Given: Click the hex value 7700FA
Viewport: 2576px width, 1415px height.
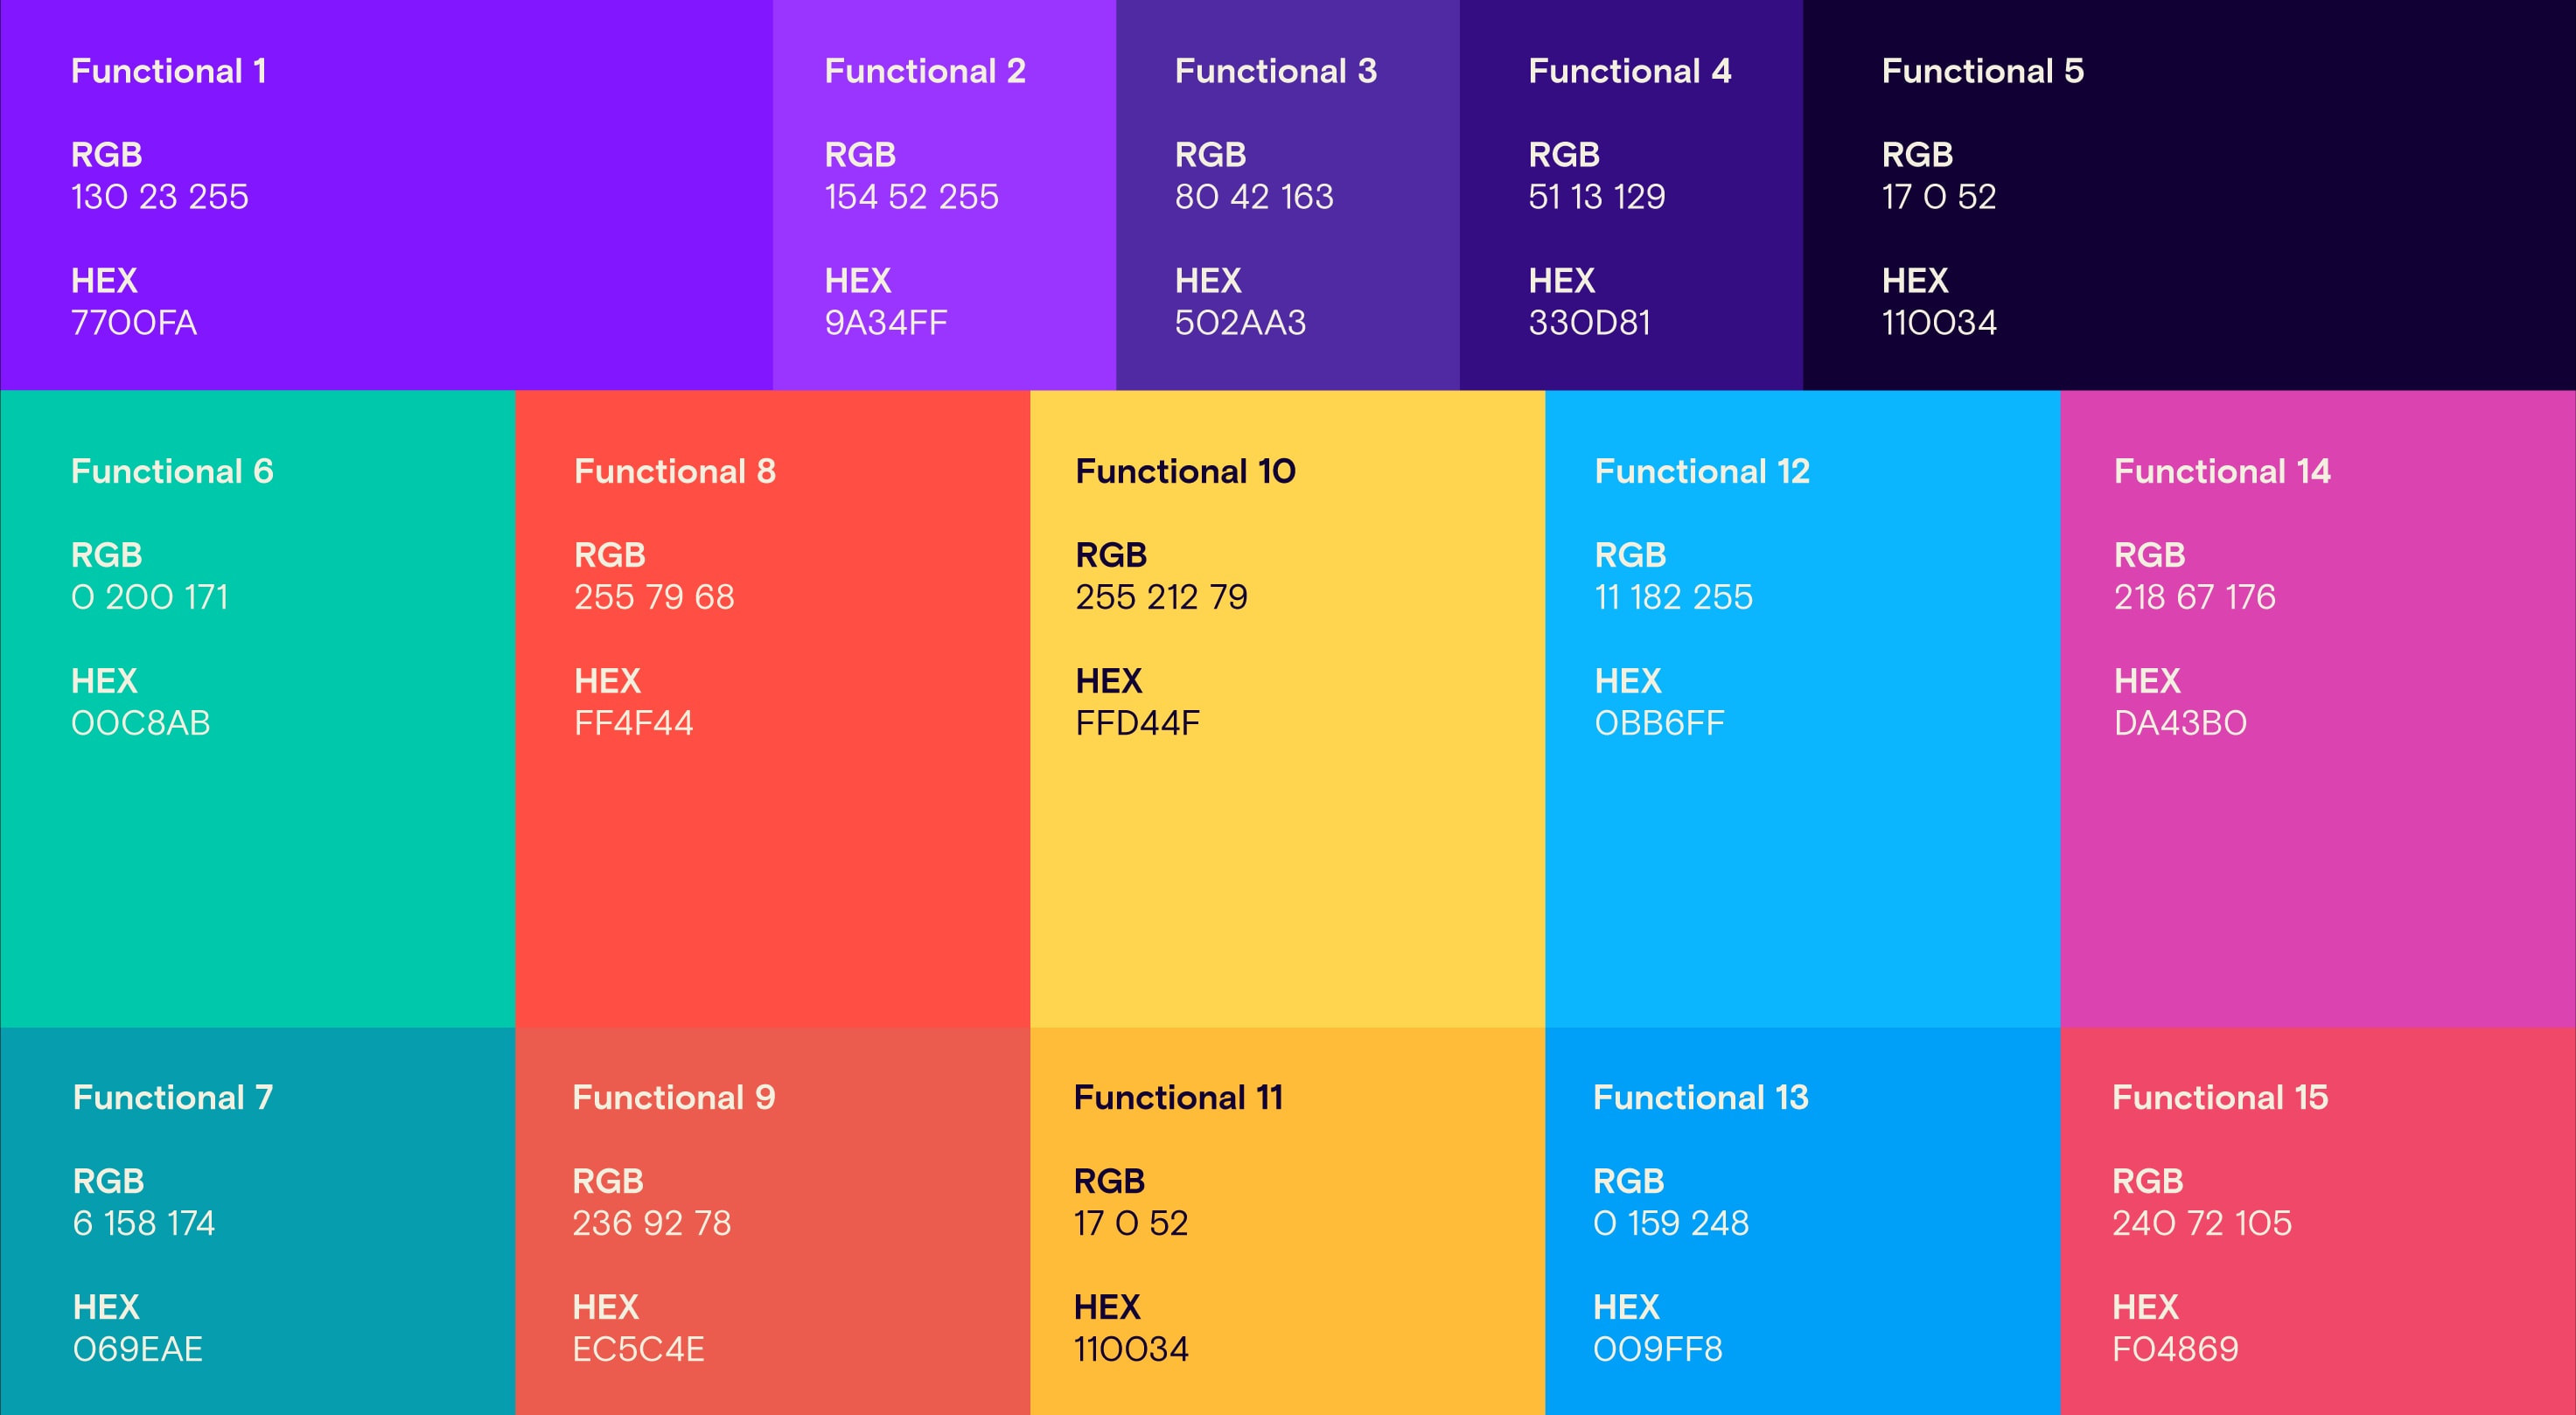Looking at the screenshot, I should pos(134,323).
